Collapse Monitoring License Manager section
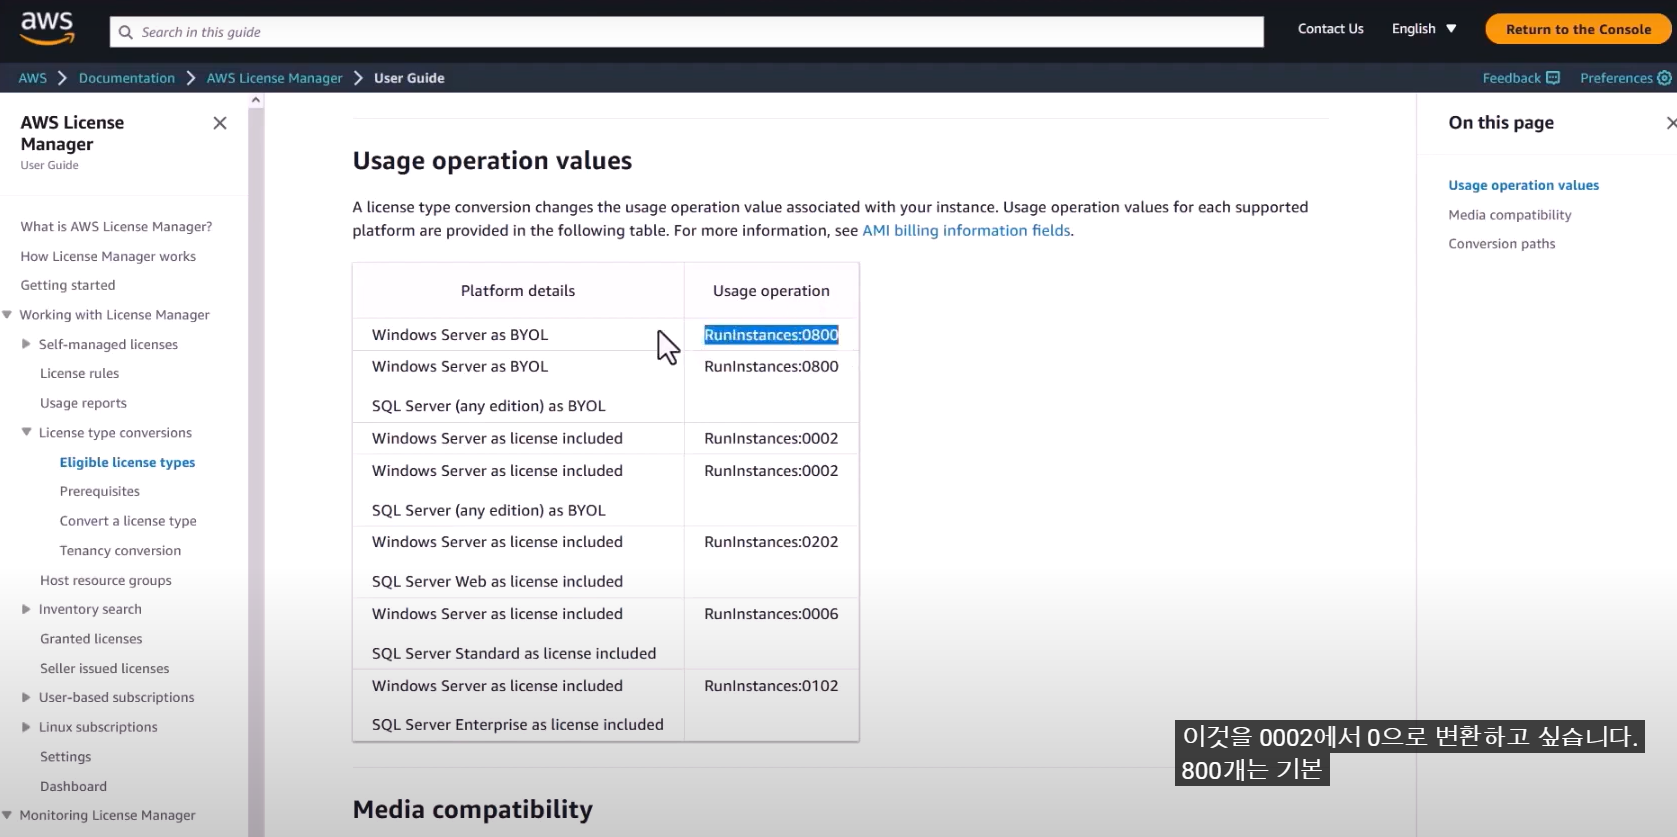The image size is (1677, 837). coord(7,816)
